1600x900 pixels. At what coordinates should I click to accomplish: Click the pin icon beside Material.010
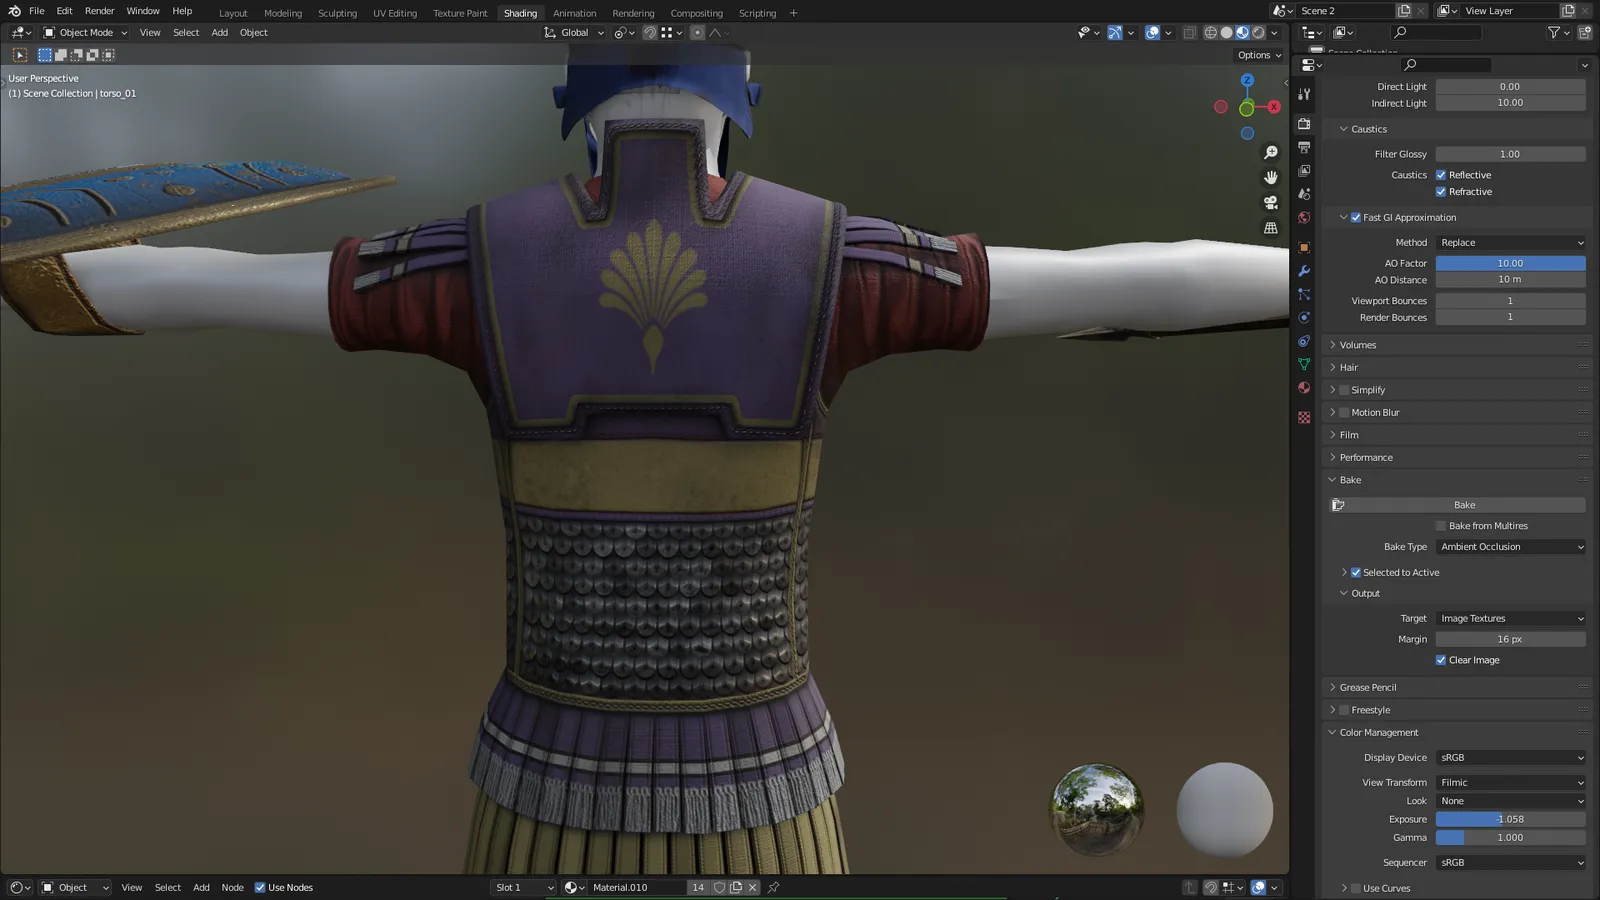[x=773, y=887]
